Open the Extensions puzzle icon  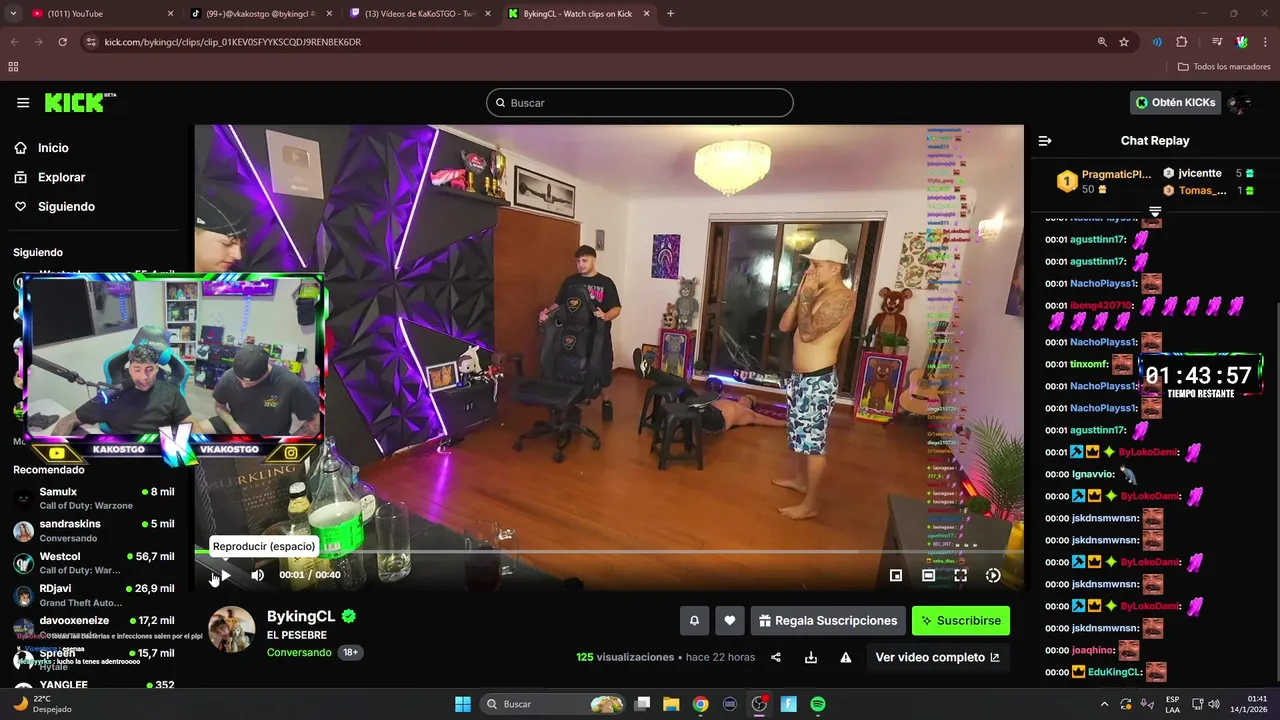pyautogui.click(x=1181, y=42)
